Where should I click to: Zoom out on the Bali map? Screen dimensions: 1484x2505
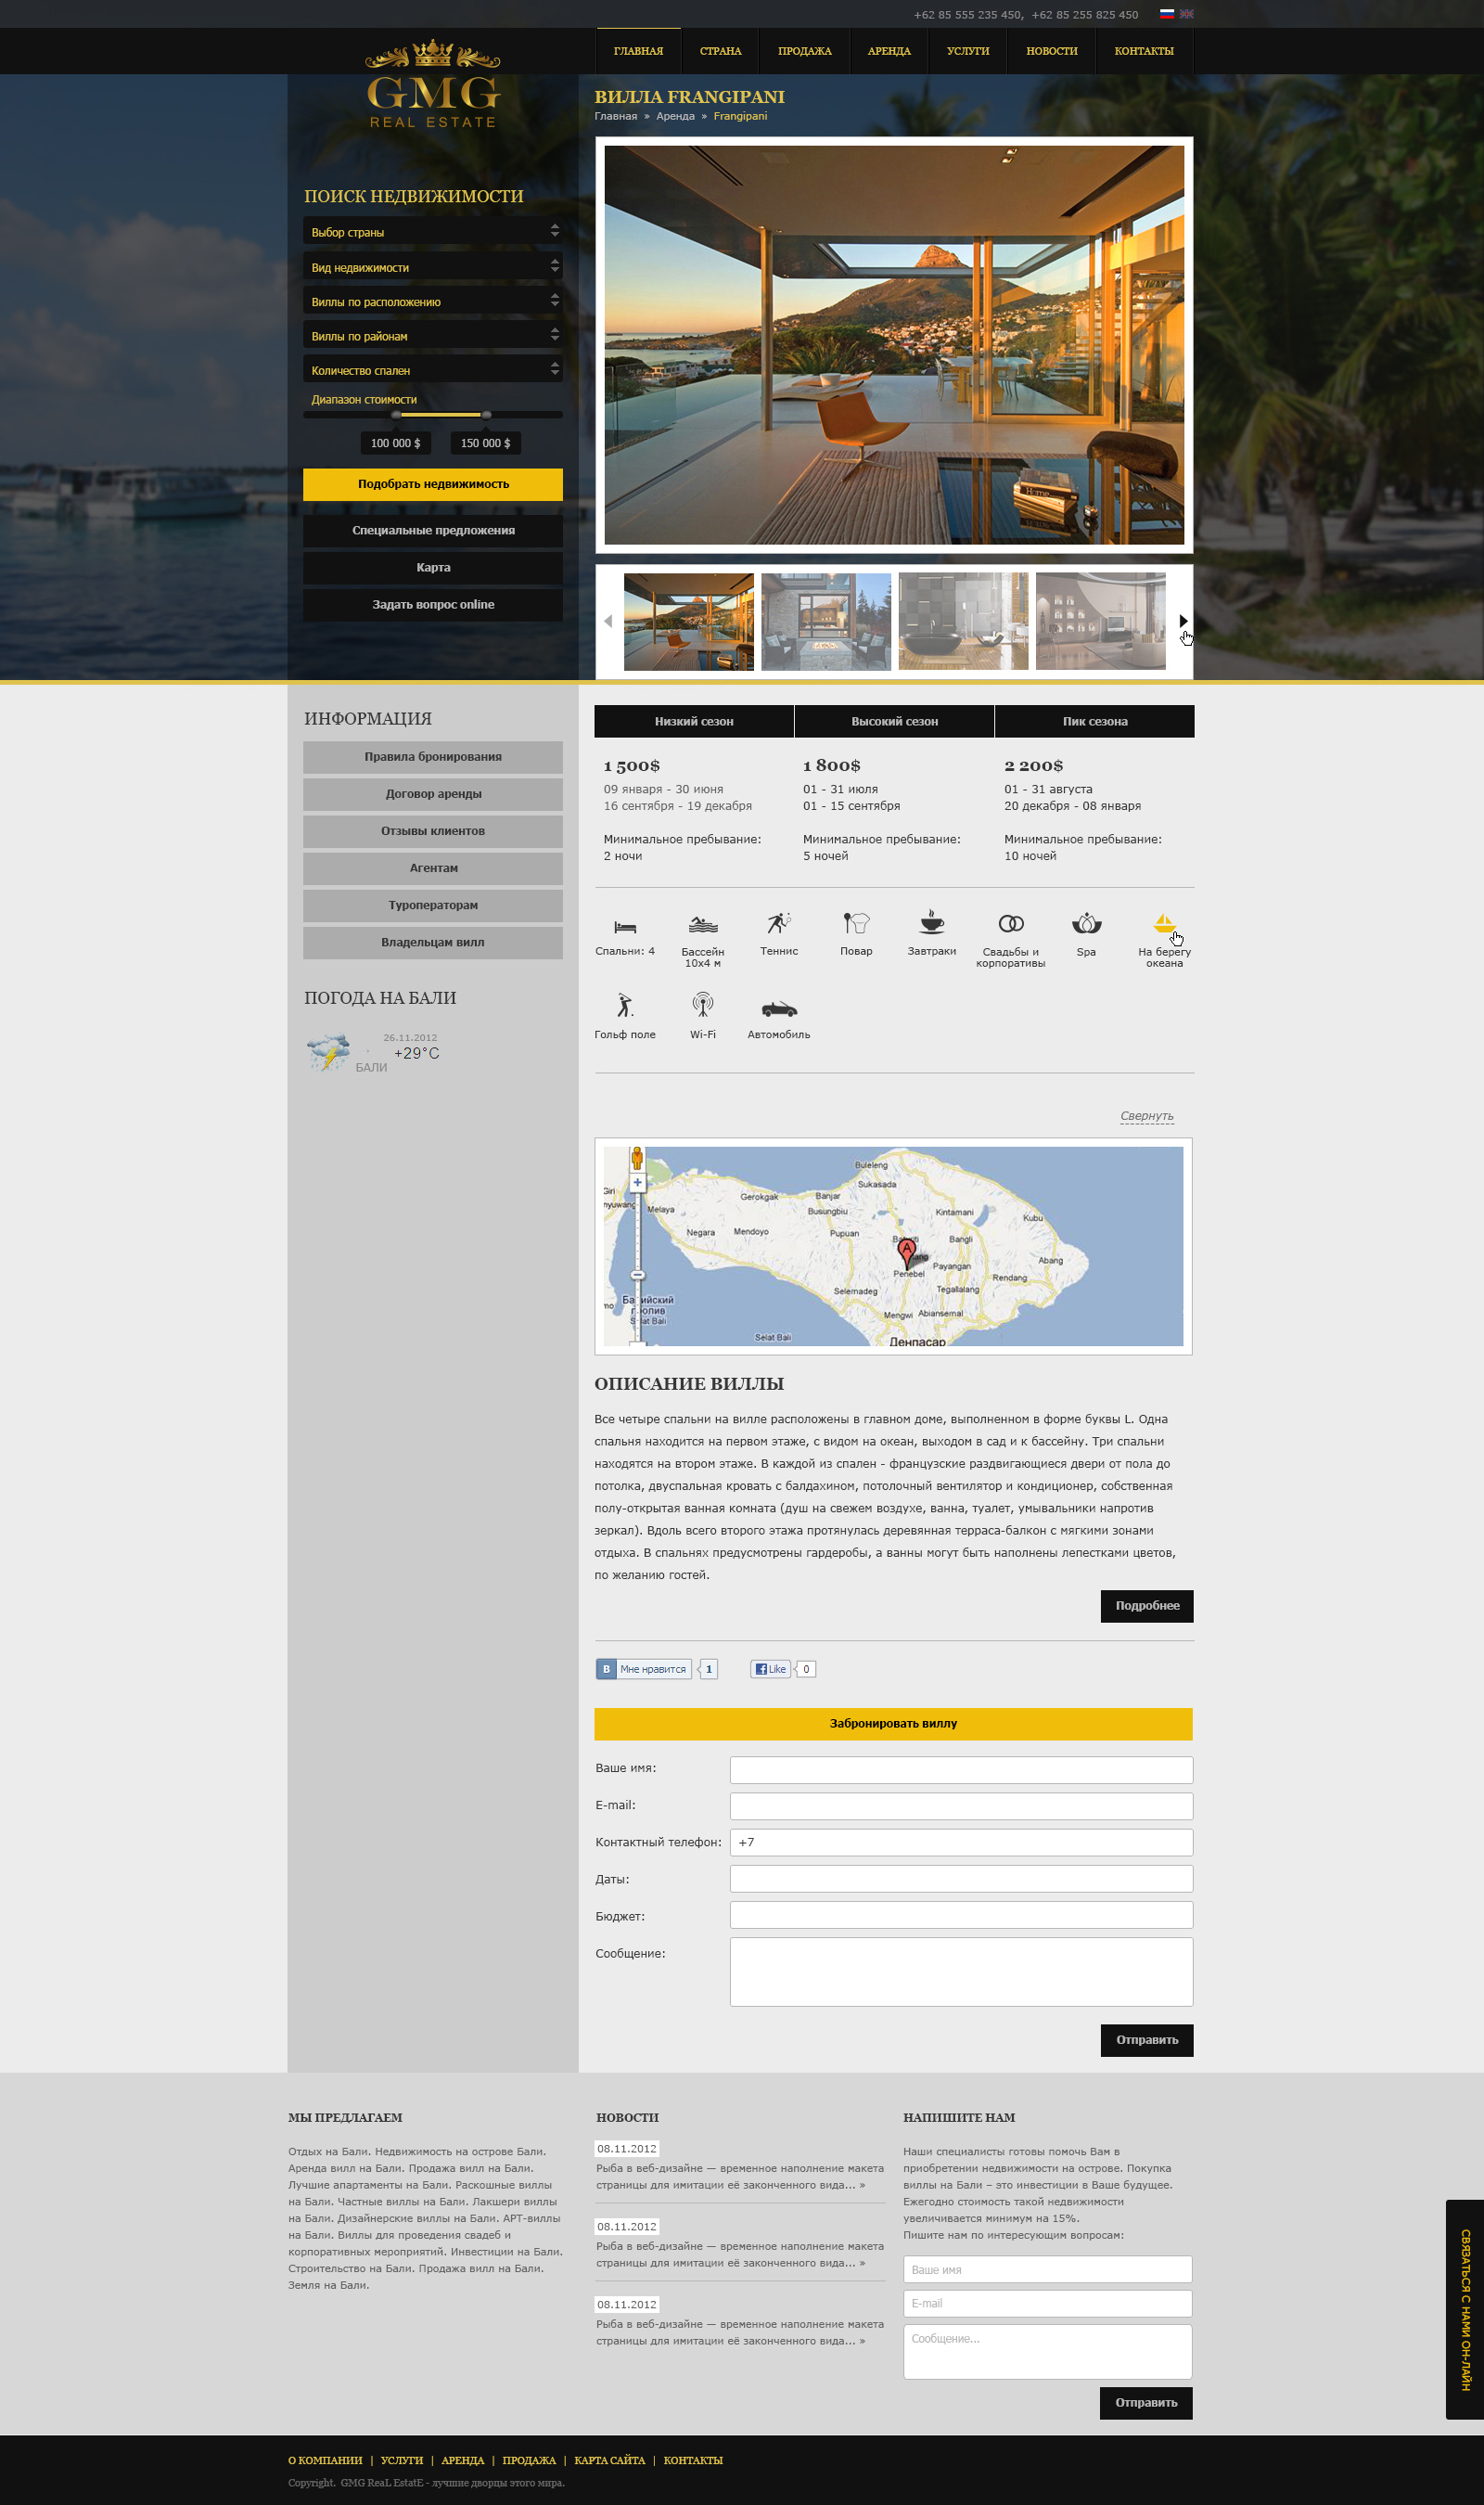(637, 1275)
